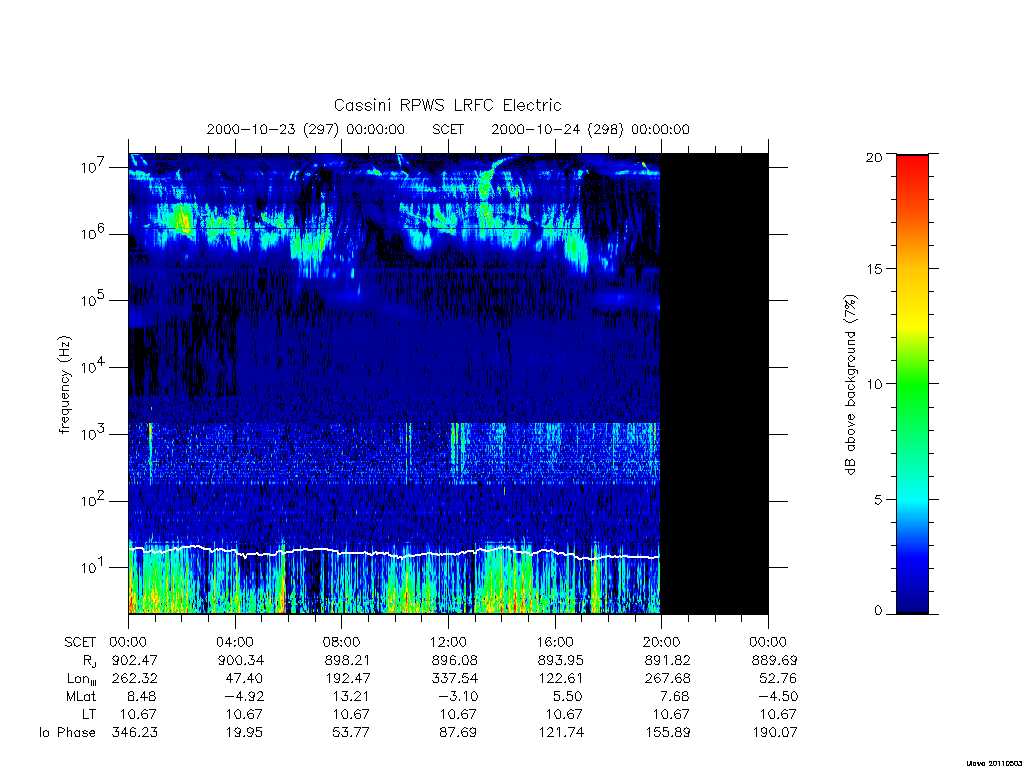Click the RJ value '889.69'
The width and height of the screenshot is (1024, 768).
point(775,661)
